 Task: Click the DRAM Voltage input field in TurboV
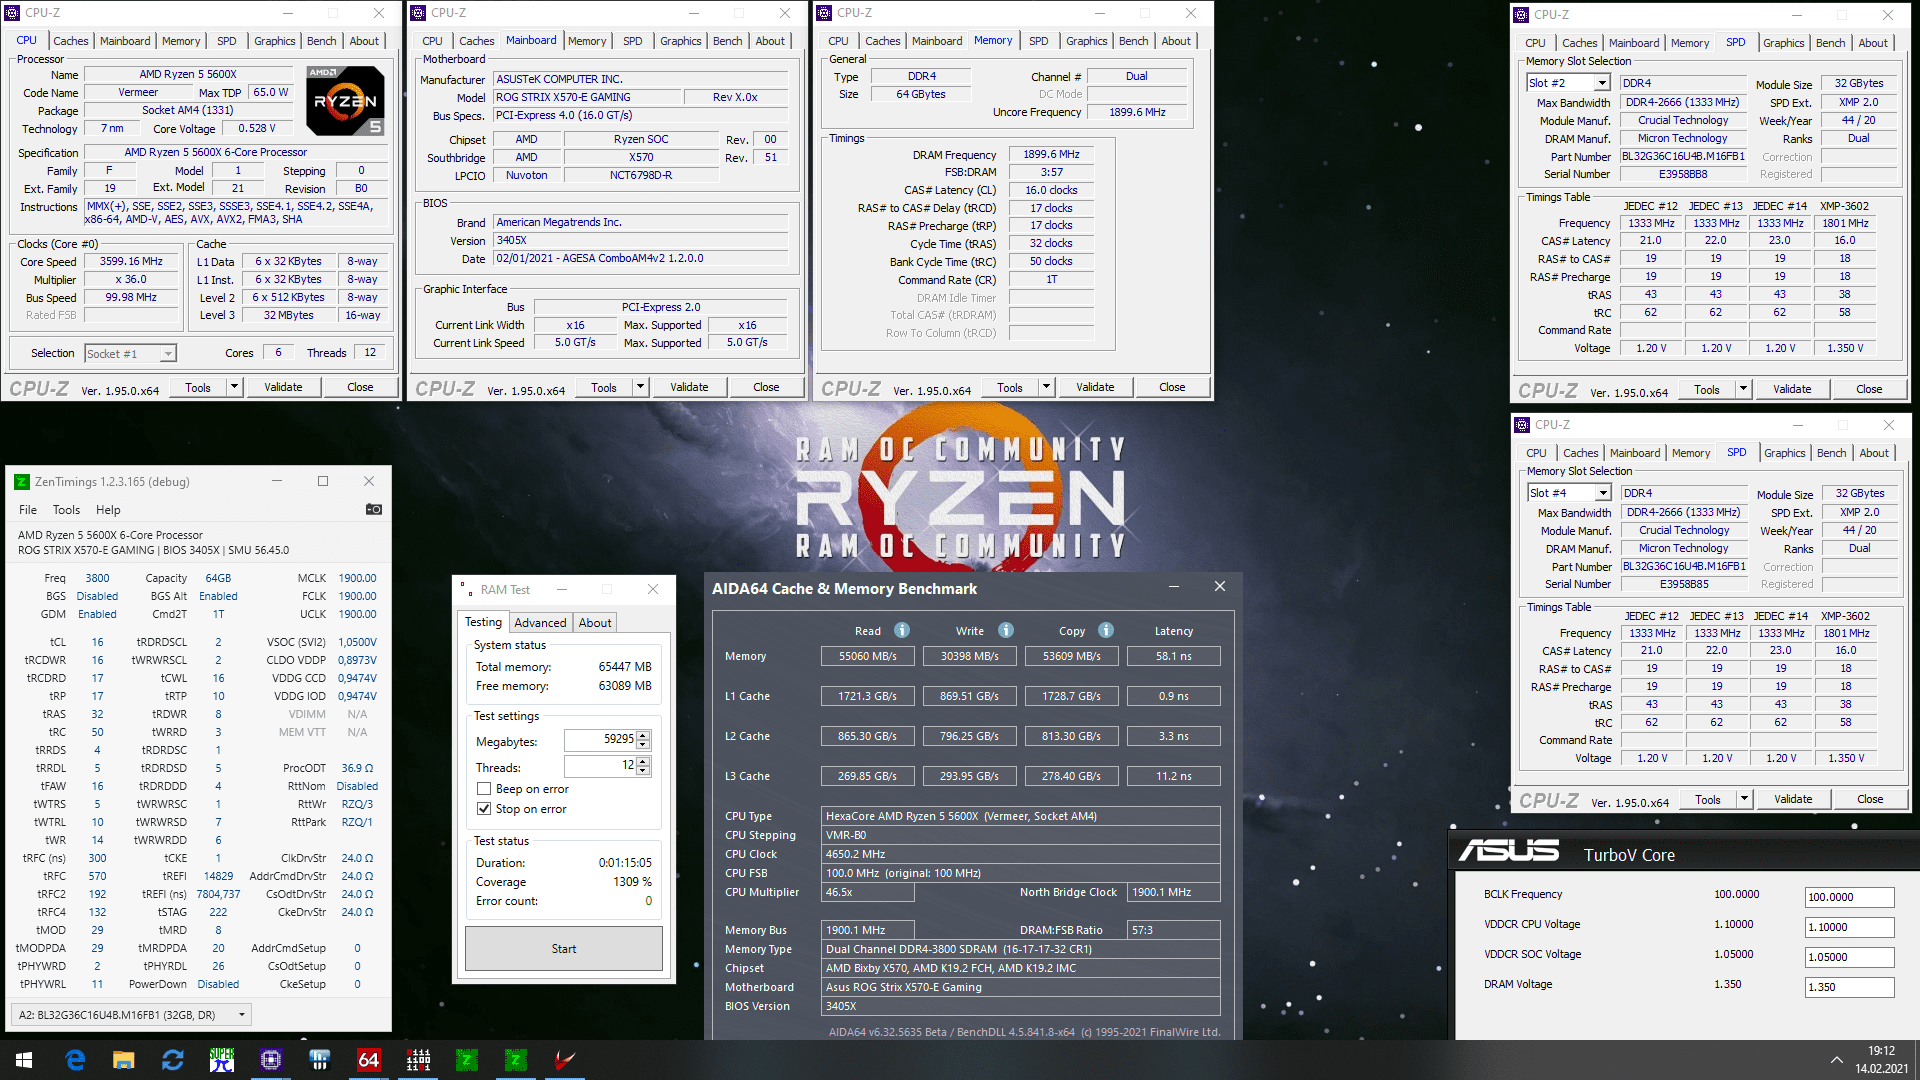click(x=1849, y=987)
